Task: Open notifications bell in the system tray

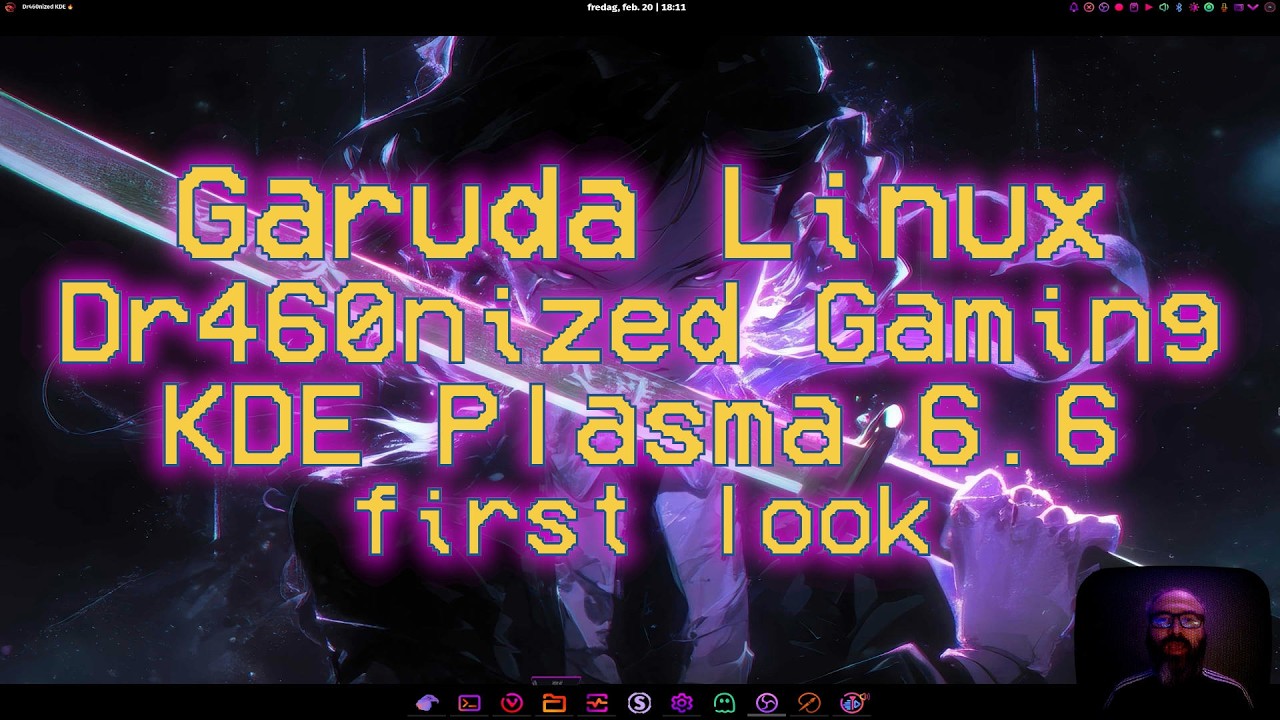Action: (1074, 7)
